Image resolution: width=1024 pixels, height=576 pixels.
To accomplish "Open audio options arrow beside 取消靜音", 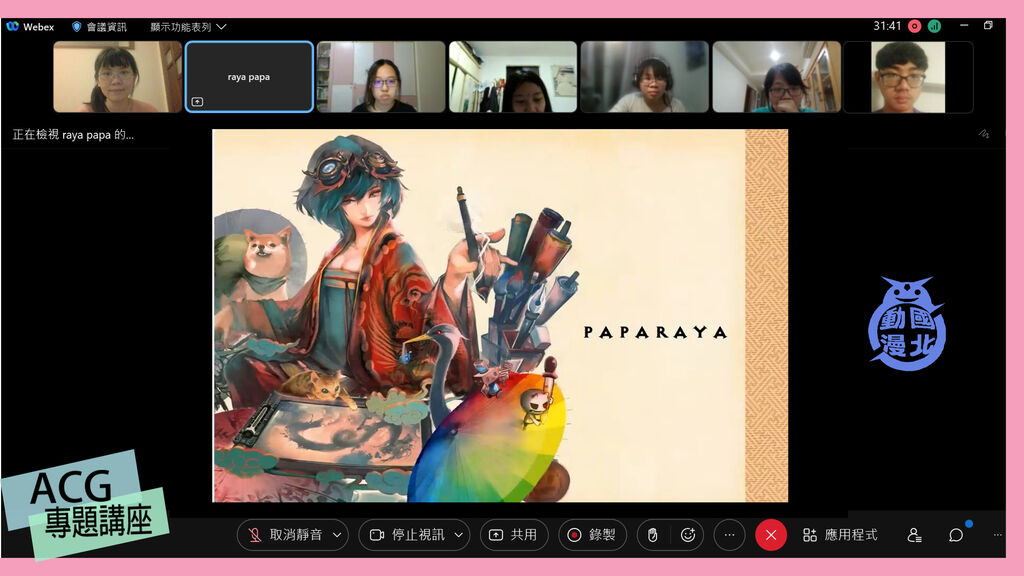I will [337, 535].
